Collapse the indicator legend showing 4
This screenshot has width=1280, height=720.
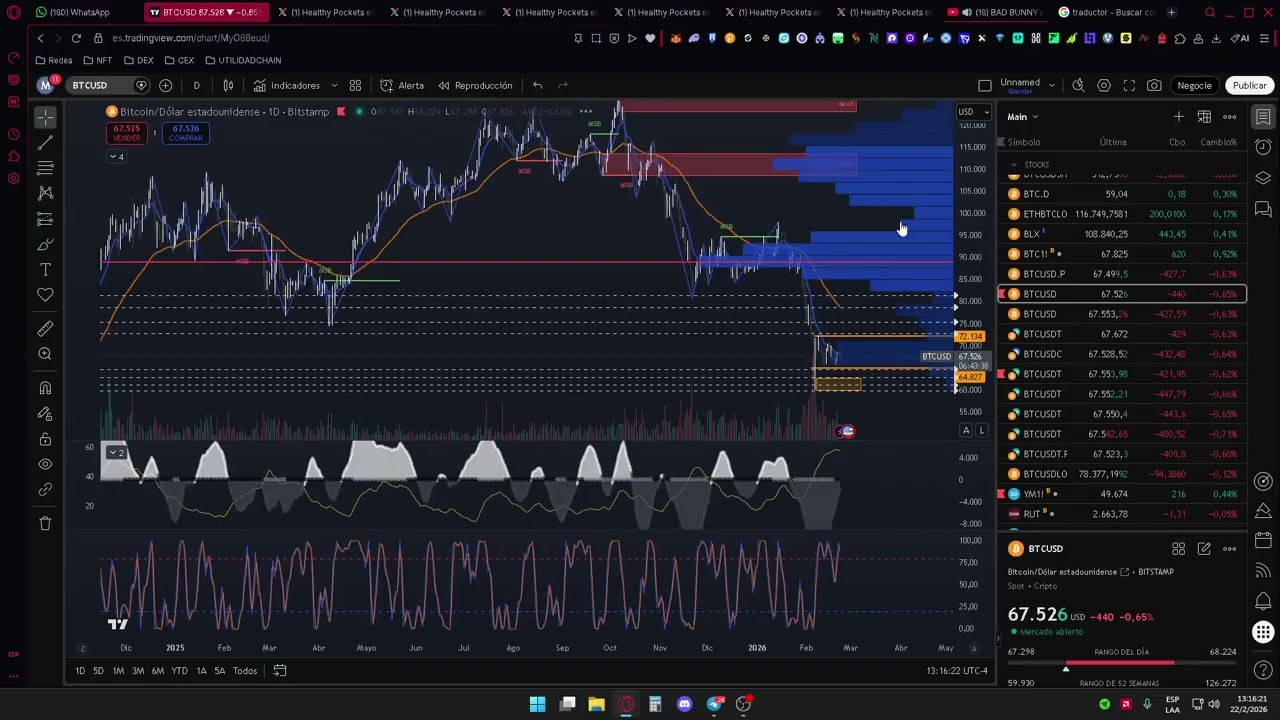117,157
